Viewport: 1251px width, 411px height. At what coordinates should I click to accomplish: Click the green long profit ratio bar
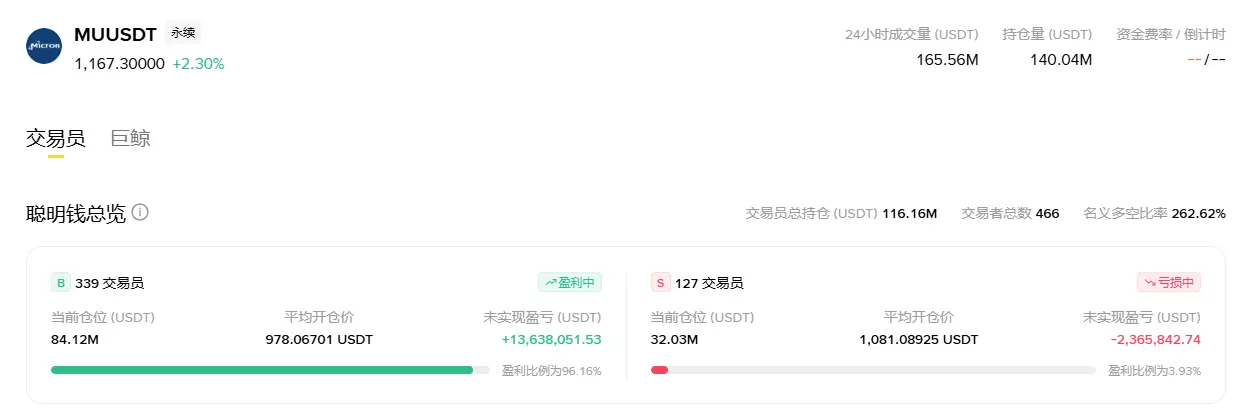(x=262, y=370)
